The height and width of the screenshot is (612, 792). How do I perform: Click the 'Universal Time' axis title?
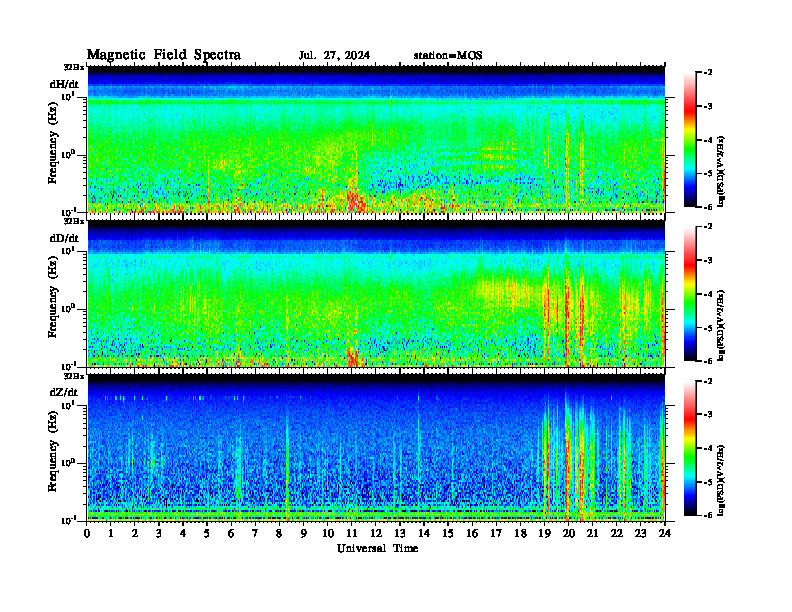click(377, 548)
